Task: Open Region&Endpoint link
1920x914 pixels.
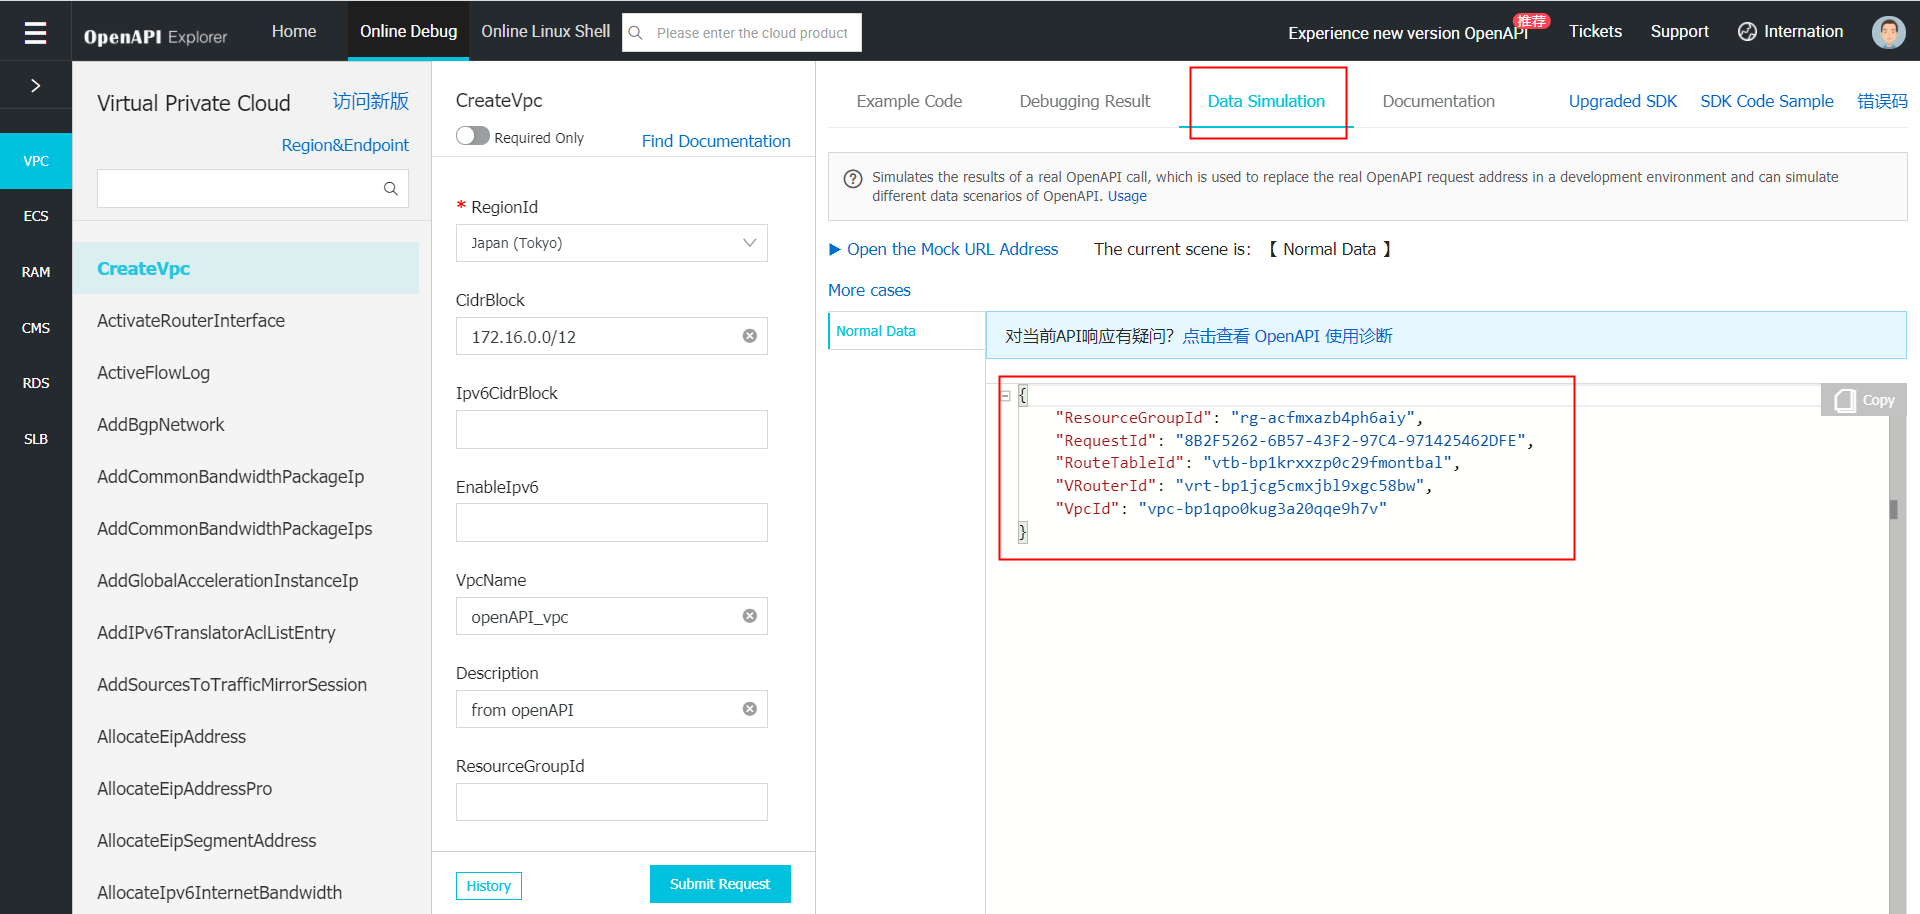Action: click(x=345, y=145)
